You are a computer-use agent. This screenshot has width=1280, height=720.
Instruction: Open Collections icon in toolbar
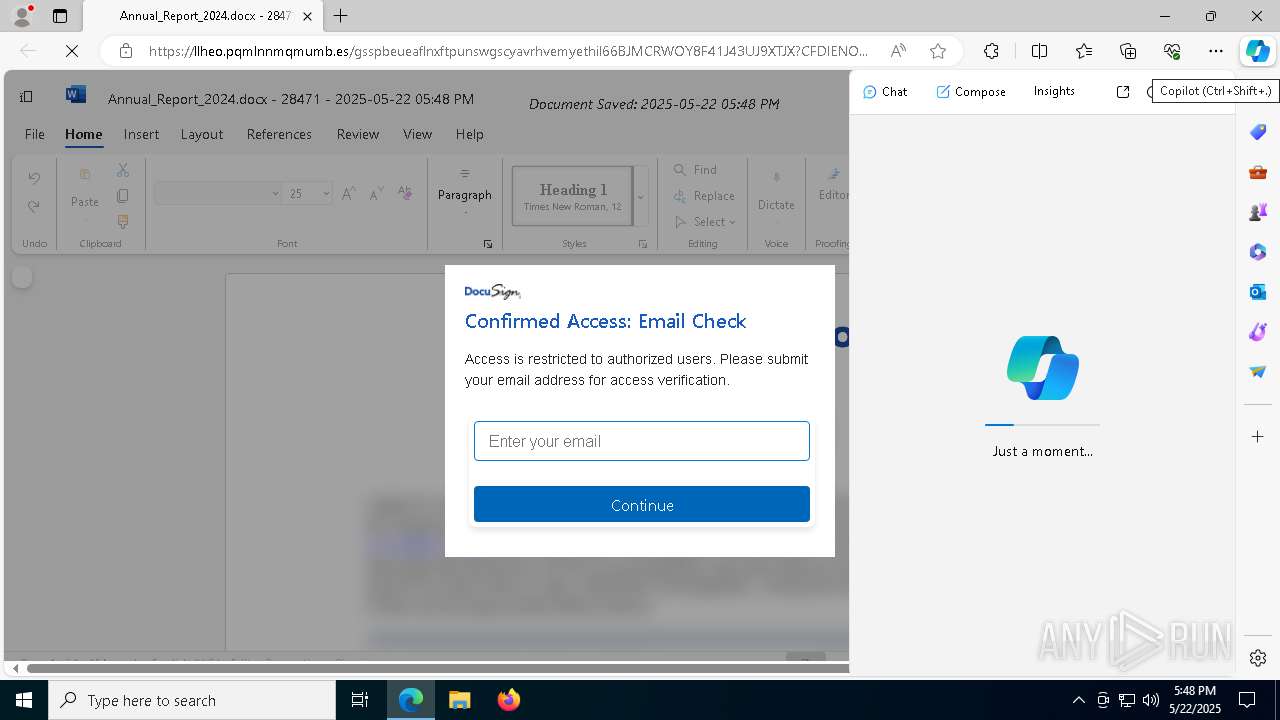1128,51
